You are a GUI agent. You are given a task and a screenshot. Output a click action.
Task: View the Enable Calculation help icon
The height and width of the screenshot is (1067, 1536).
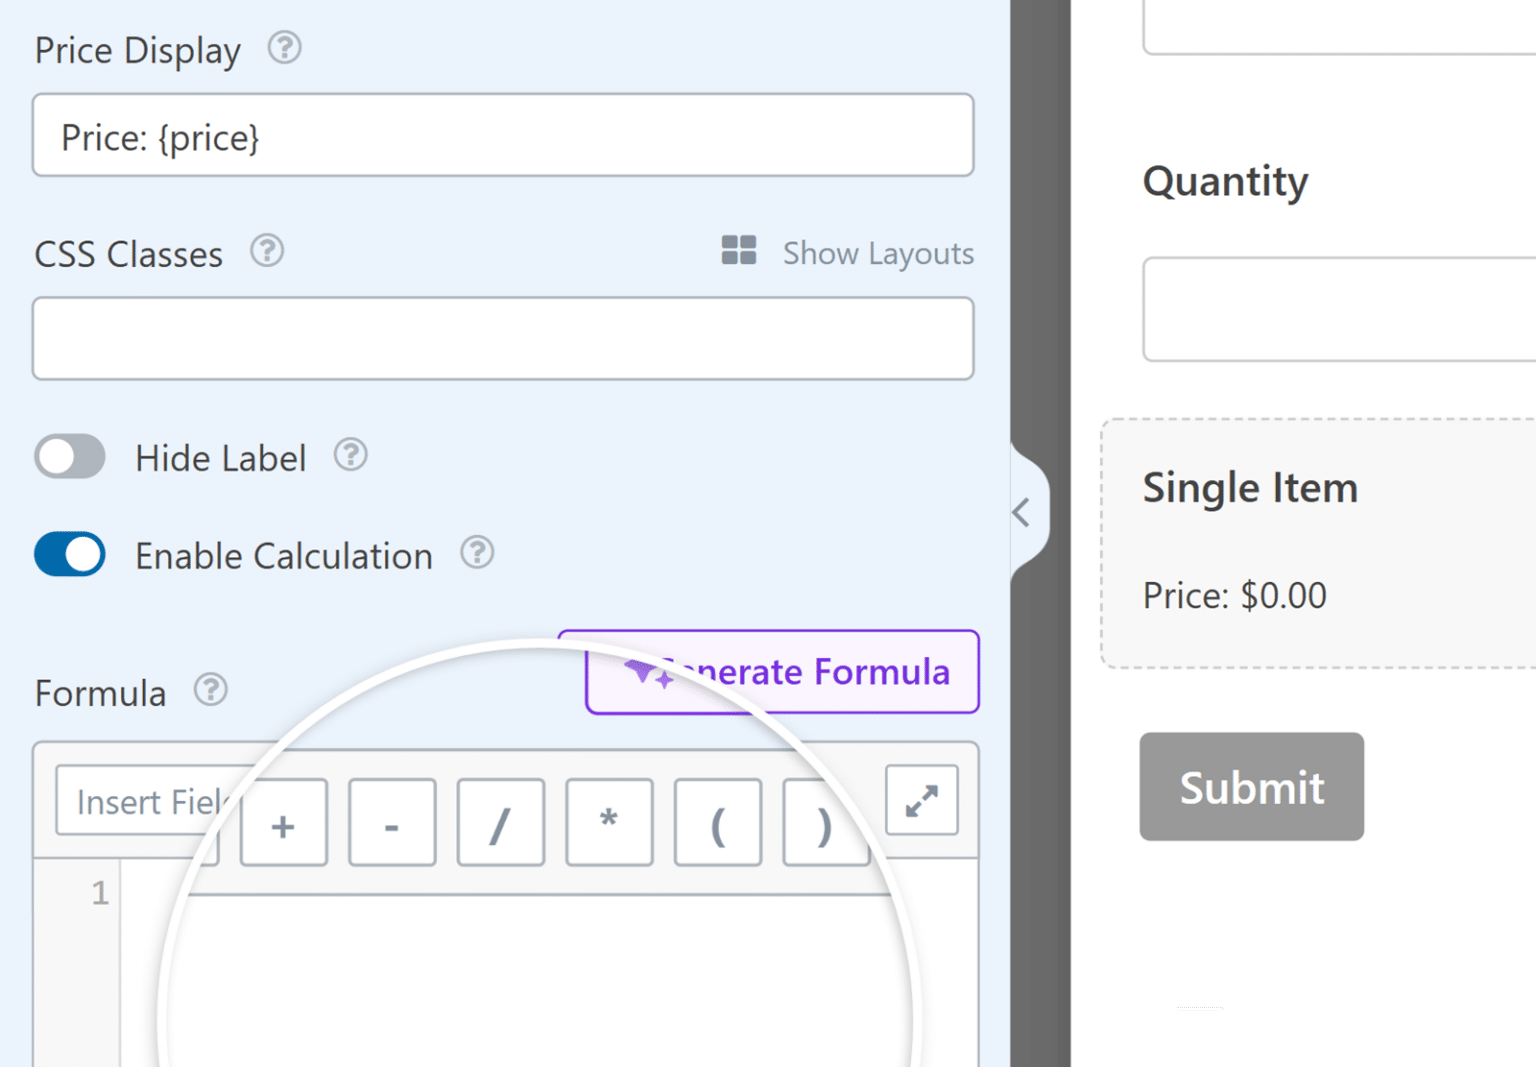pos(478,551)
